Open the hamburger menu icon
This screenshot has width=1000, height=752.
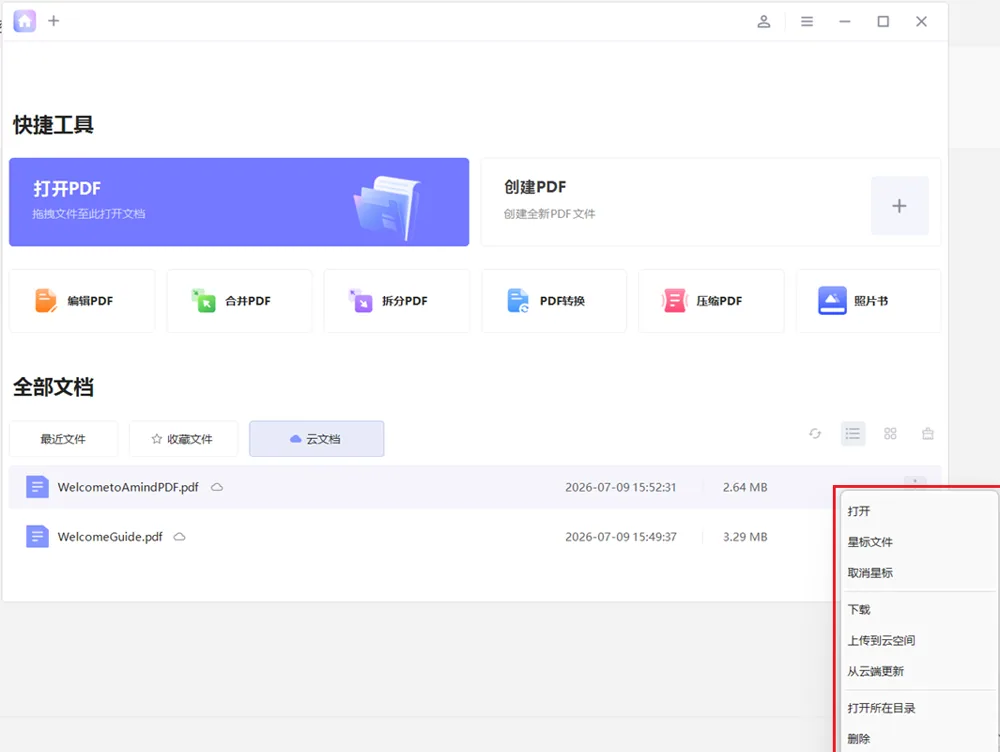[807, 22]
